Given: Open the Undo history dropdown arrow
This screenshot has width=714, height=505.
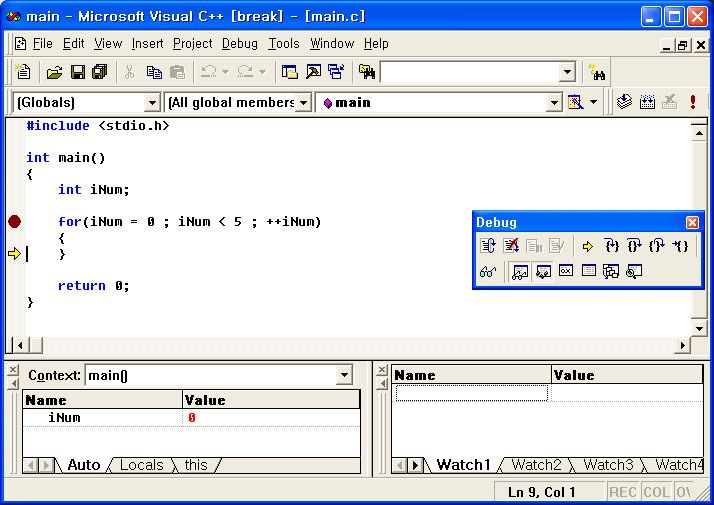Looking at the screenshot, I should (225, 72).
